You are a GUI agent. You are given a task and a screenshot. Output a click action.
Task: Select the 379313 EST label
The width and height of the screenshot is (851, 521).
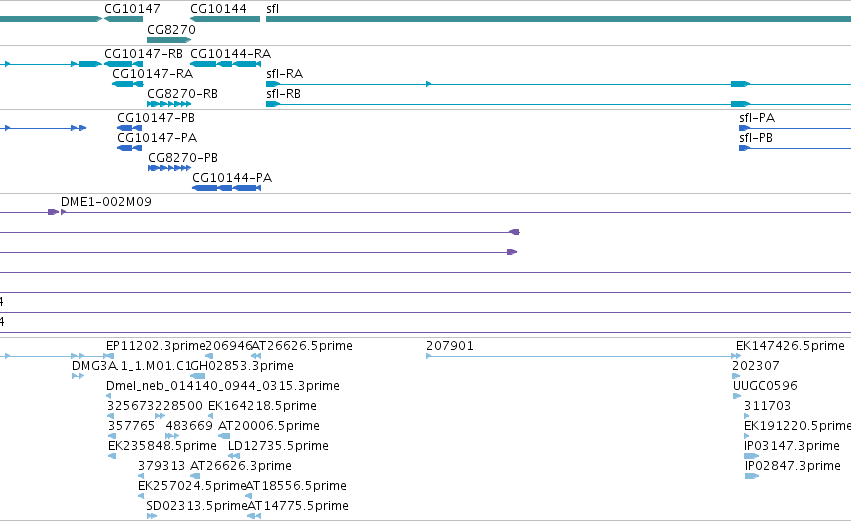click(161, 466)
